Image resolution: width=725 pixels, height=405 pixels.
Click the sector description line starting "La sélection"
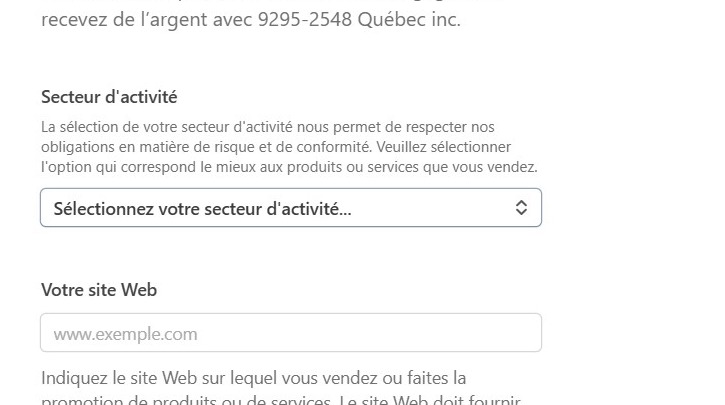tap(267, 127)
